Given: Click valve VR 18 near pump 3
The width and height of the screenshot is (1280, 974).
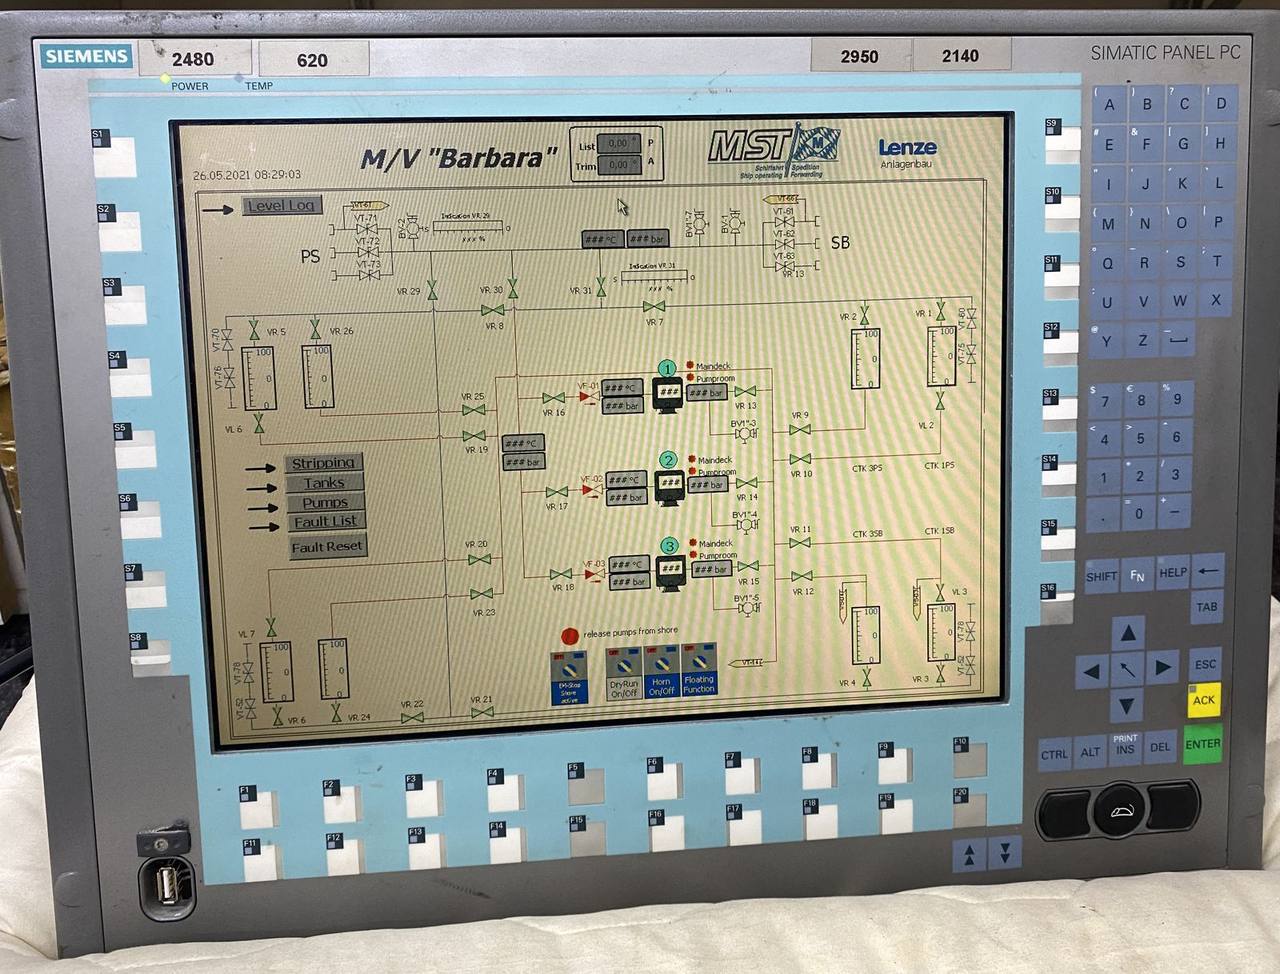Looking at the screenshot, I should pyautogui.click(x=561, y=574).
